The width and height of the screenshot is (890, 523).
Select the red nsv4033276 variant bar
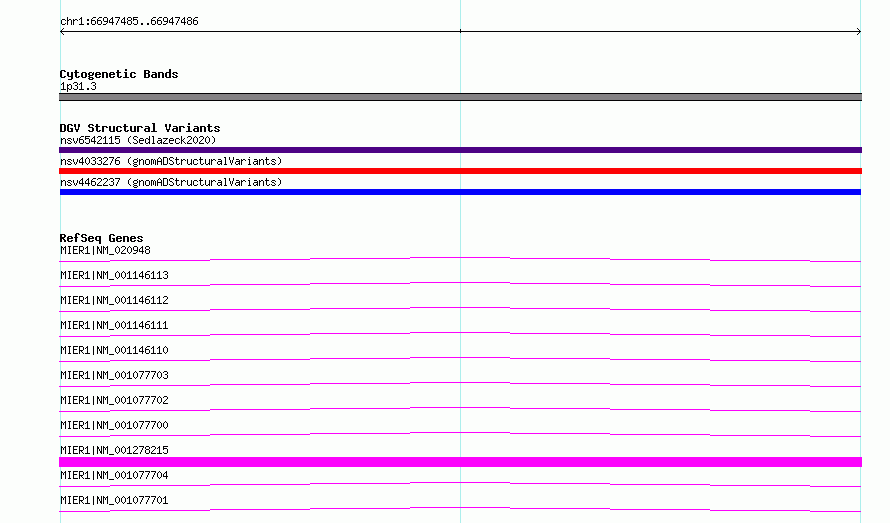point(460,171)
